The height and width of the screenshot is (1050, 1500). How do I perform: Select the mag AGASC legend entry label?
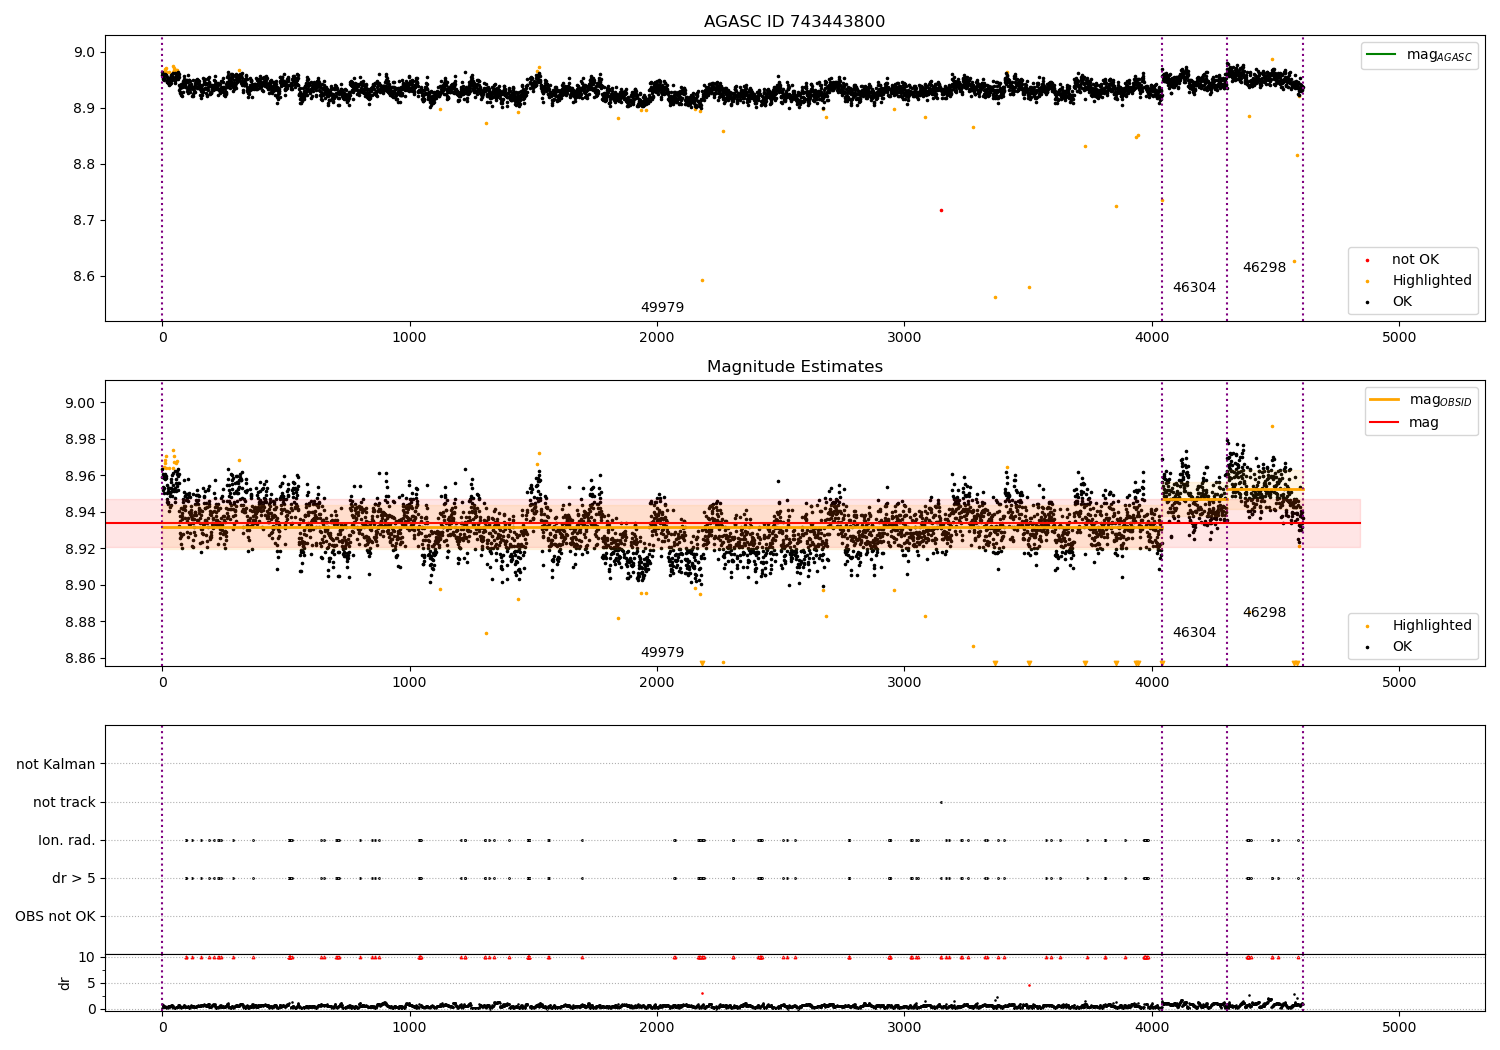(1439, 55)
